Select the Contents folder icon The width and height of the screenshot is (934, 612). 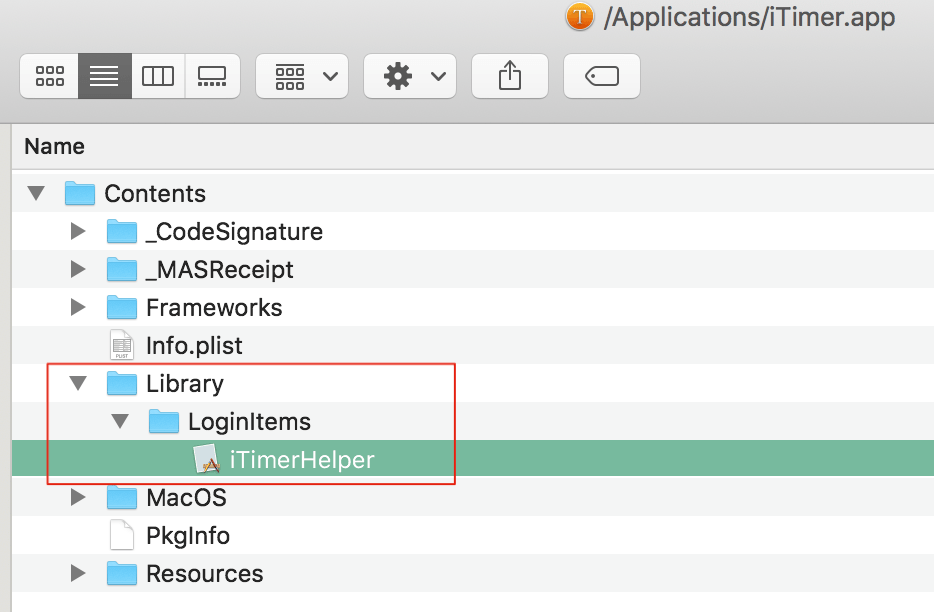[80, 193]
